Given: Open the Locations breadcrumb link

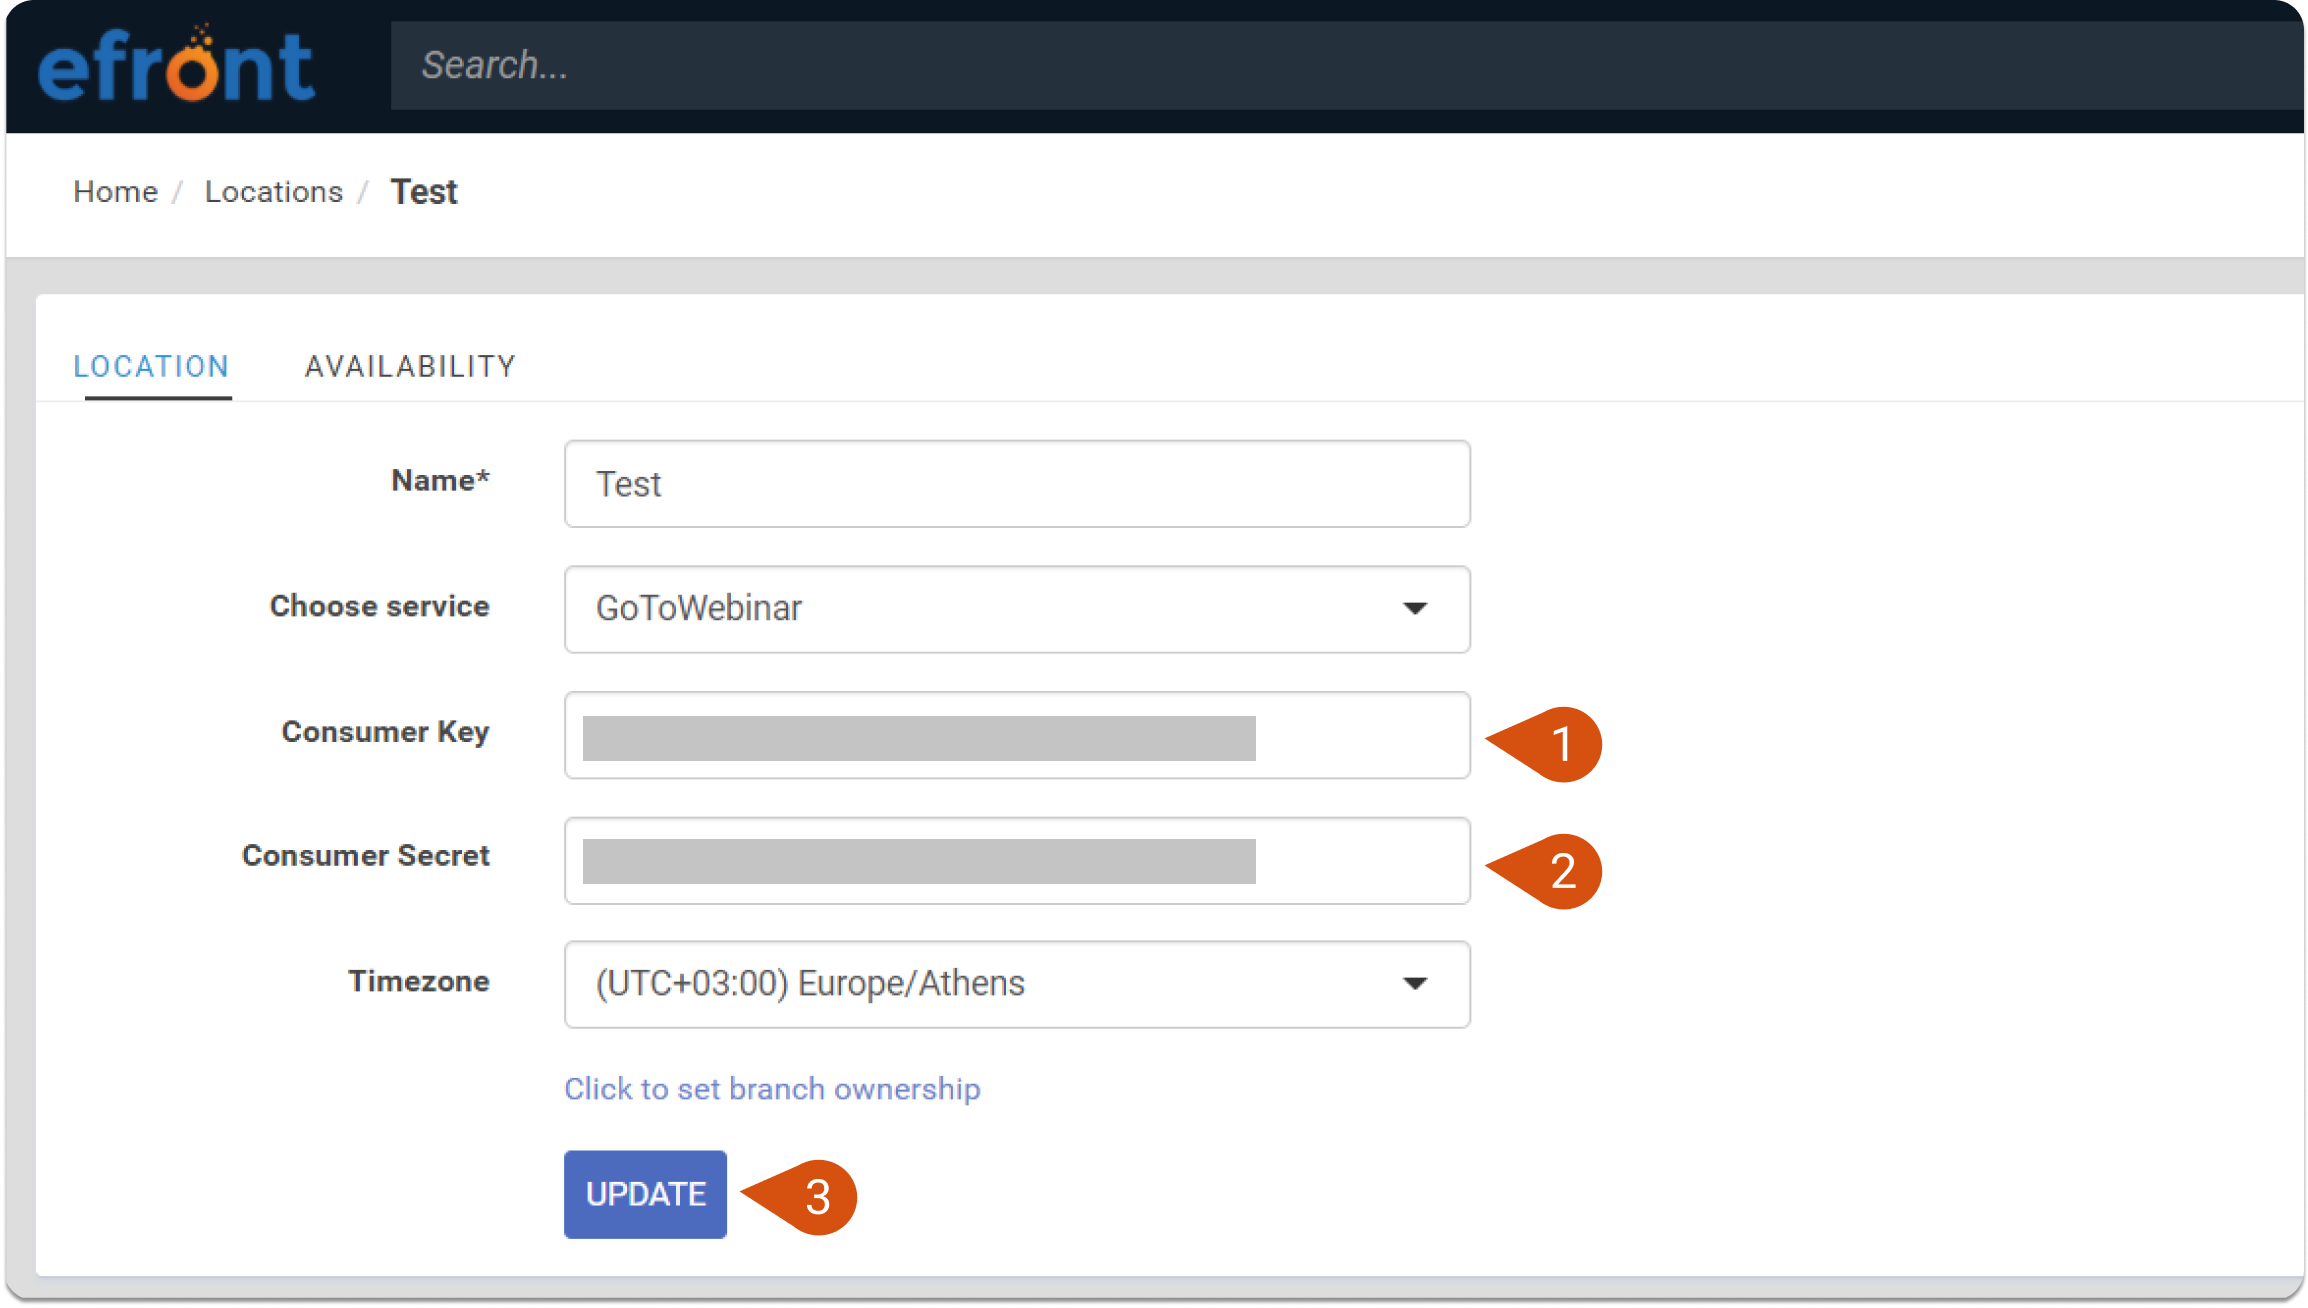Looking at the screenshot, I should [273, 191].
